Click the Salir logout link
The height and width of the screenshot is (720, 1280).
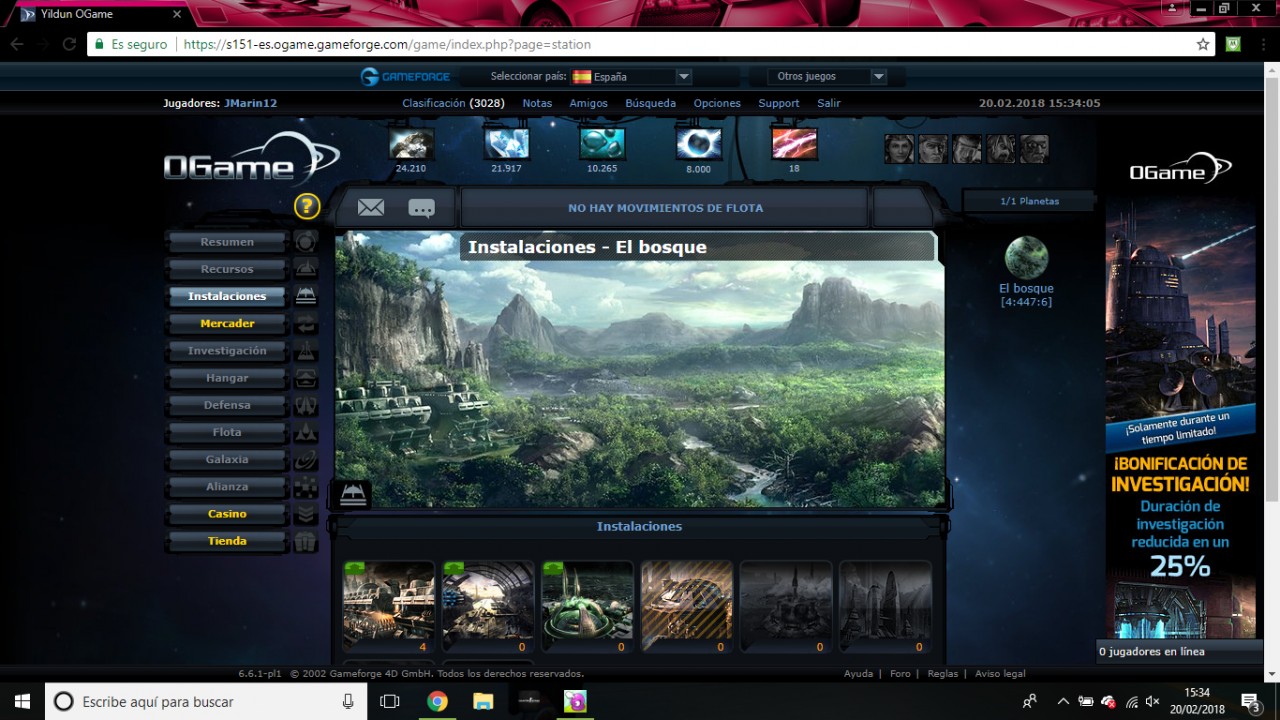click(x=828, y=103)
